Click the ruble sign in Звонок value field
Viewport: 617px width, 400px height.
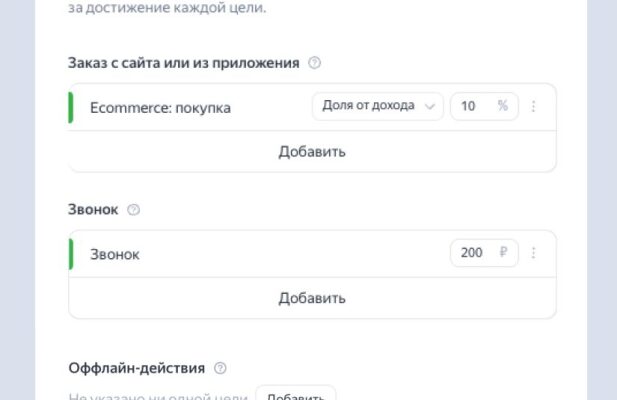(x=503, y=254)
